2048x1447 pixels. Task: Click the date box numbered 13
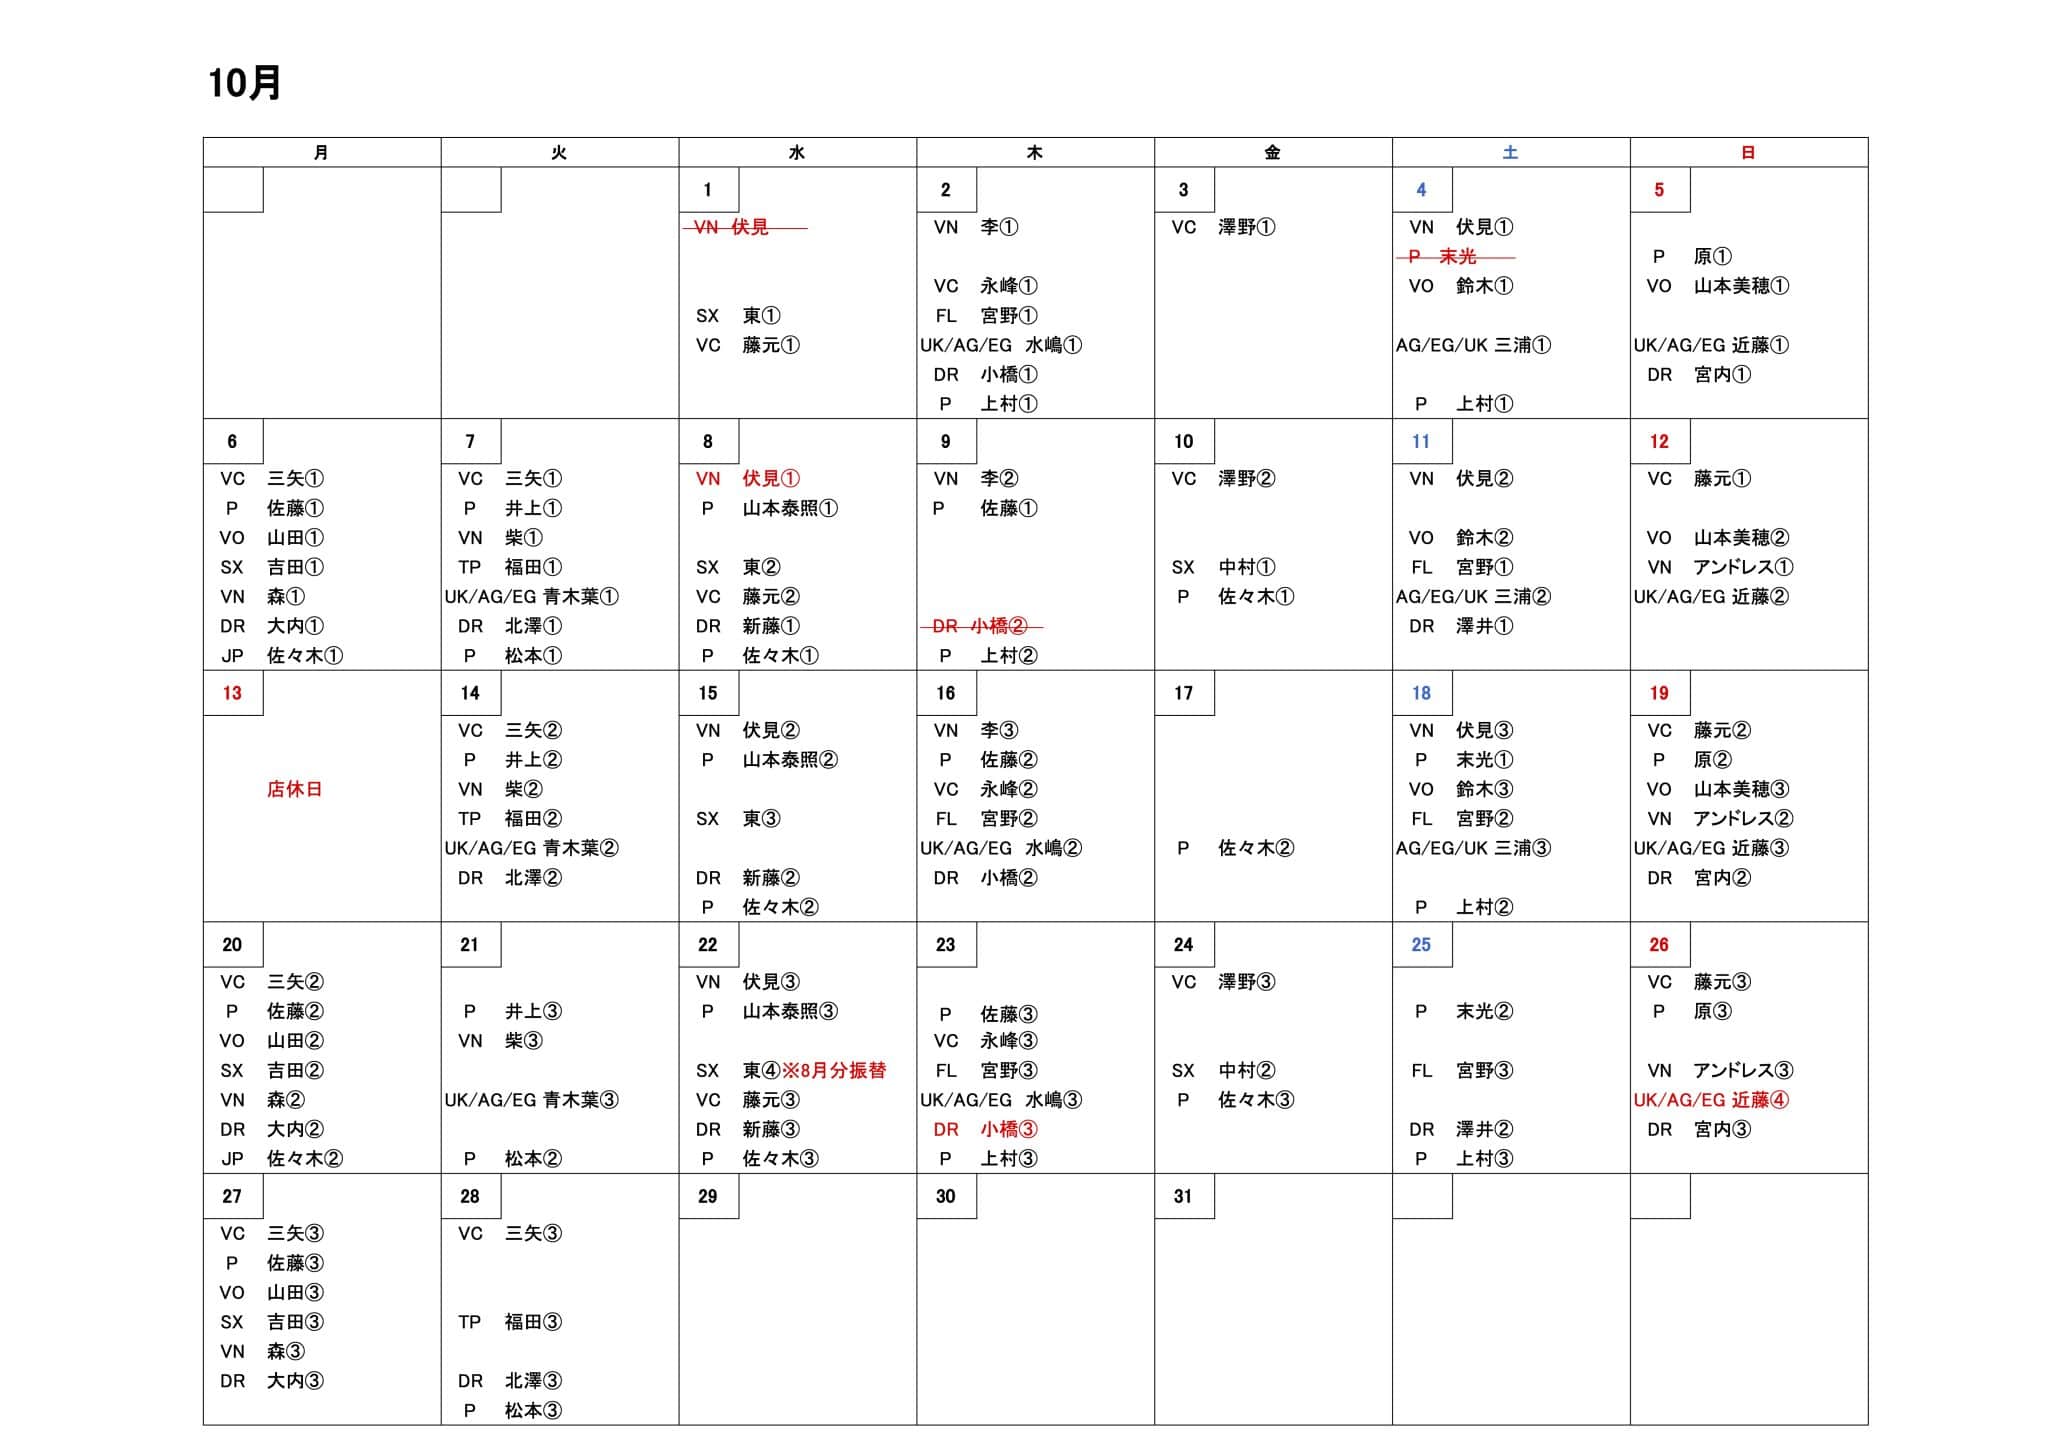click(232, 693)
